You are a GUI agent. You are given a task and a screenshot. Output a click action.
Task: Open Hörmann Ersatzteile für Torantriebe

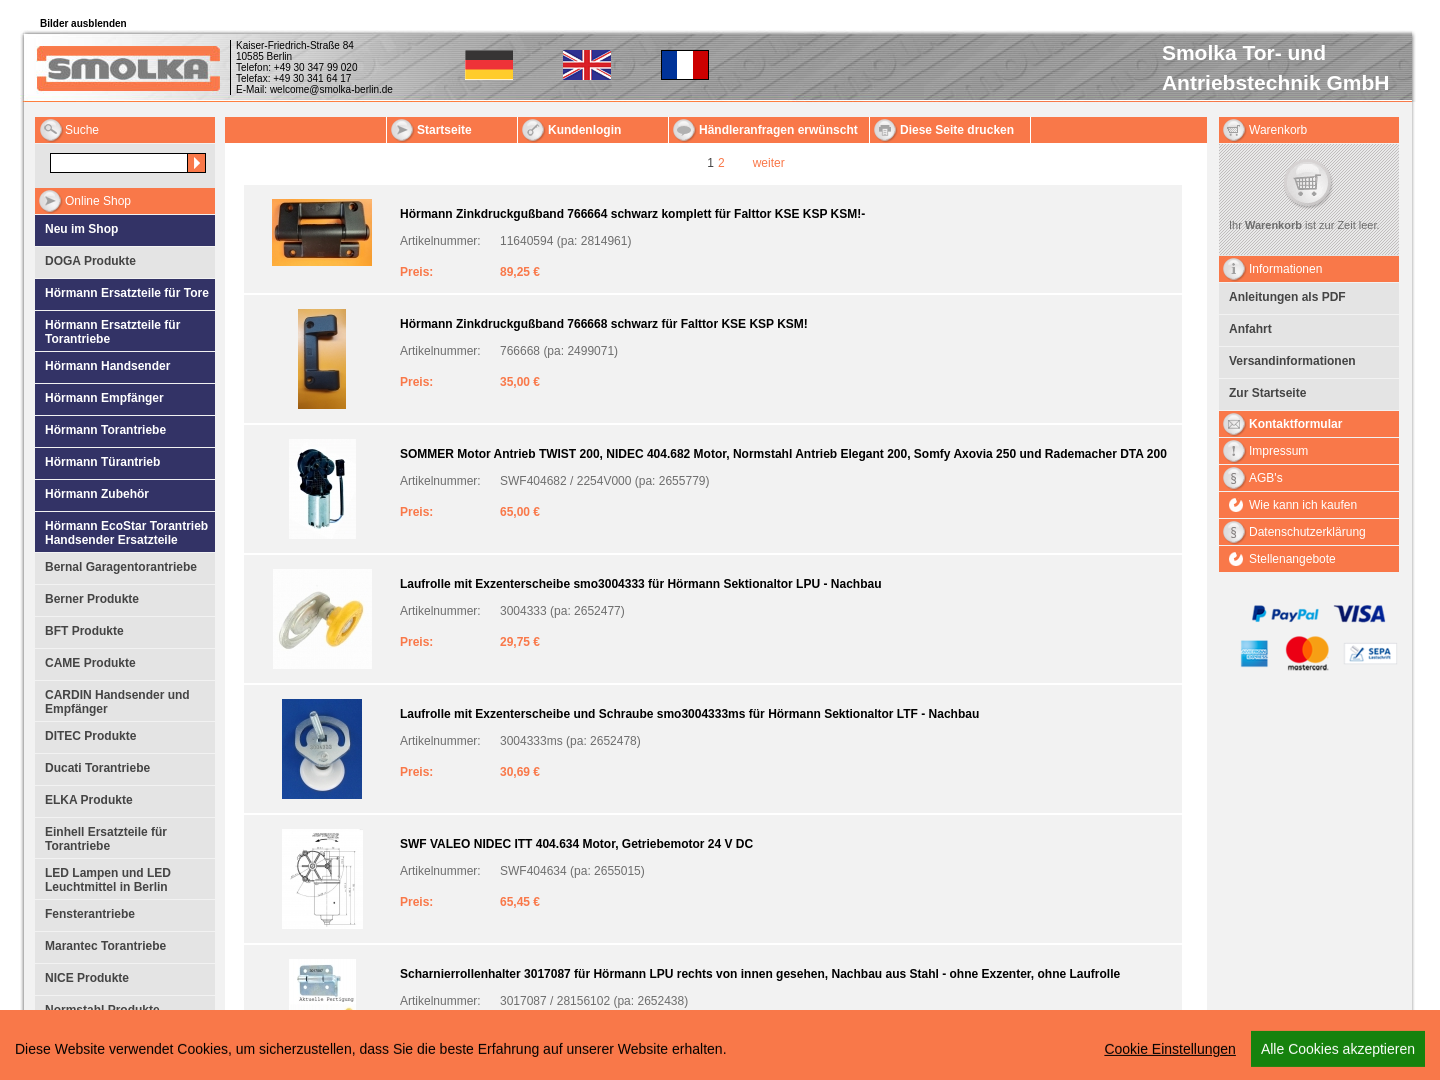[125, 331]
